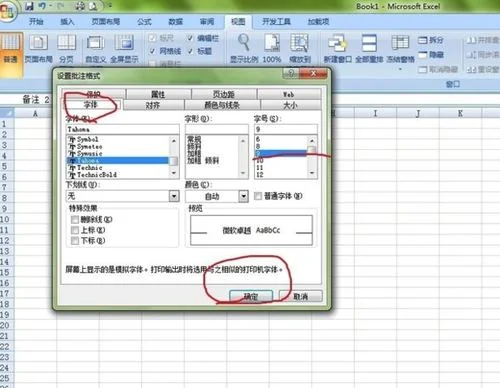Screen dimensions: 500x388
Task: Open the 开始 Home ribbon tab
Action: 36,22
